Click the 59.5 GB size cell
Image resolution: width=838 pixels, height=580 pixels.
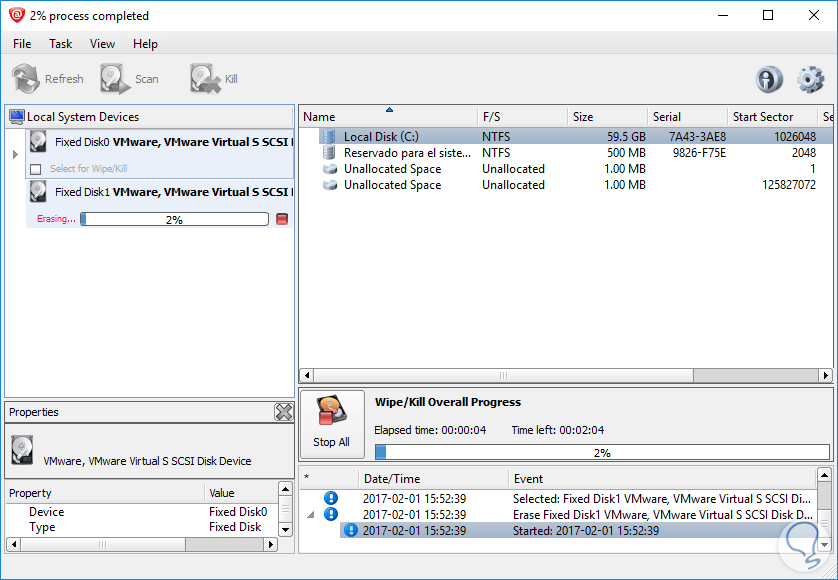[x=626, y=136]
